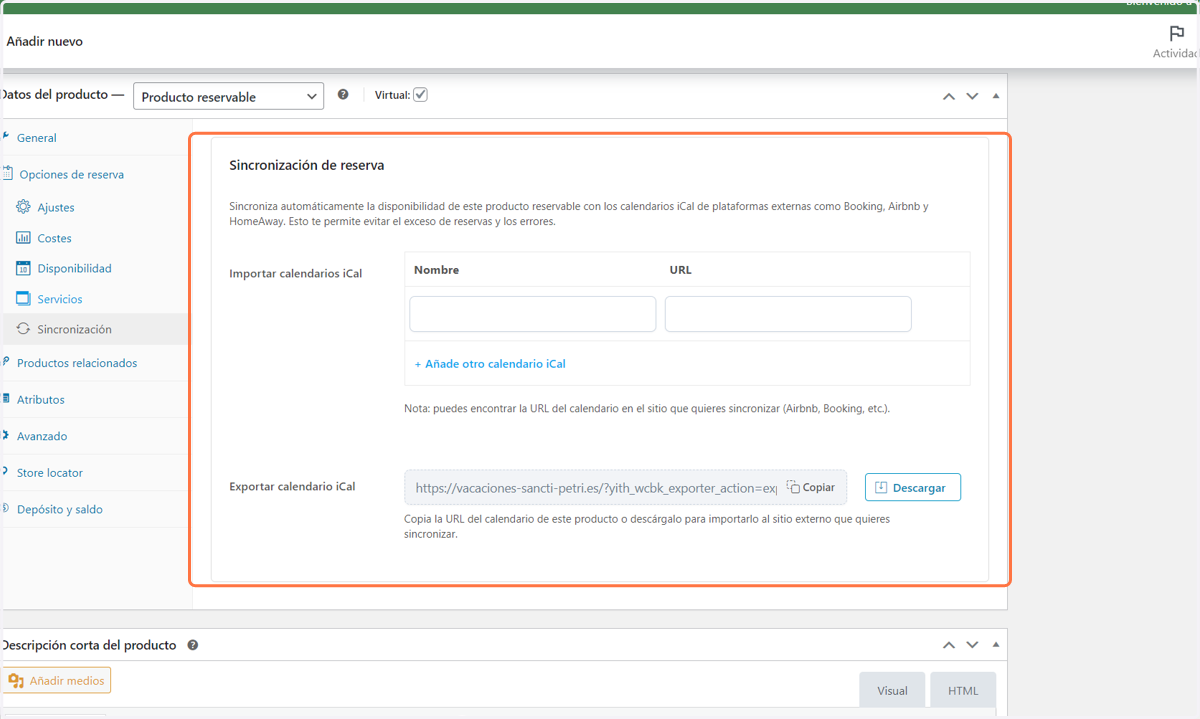Move short description panel up
The height and width of the screenshot is (719, 1200).
(x=949, y=646)
